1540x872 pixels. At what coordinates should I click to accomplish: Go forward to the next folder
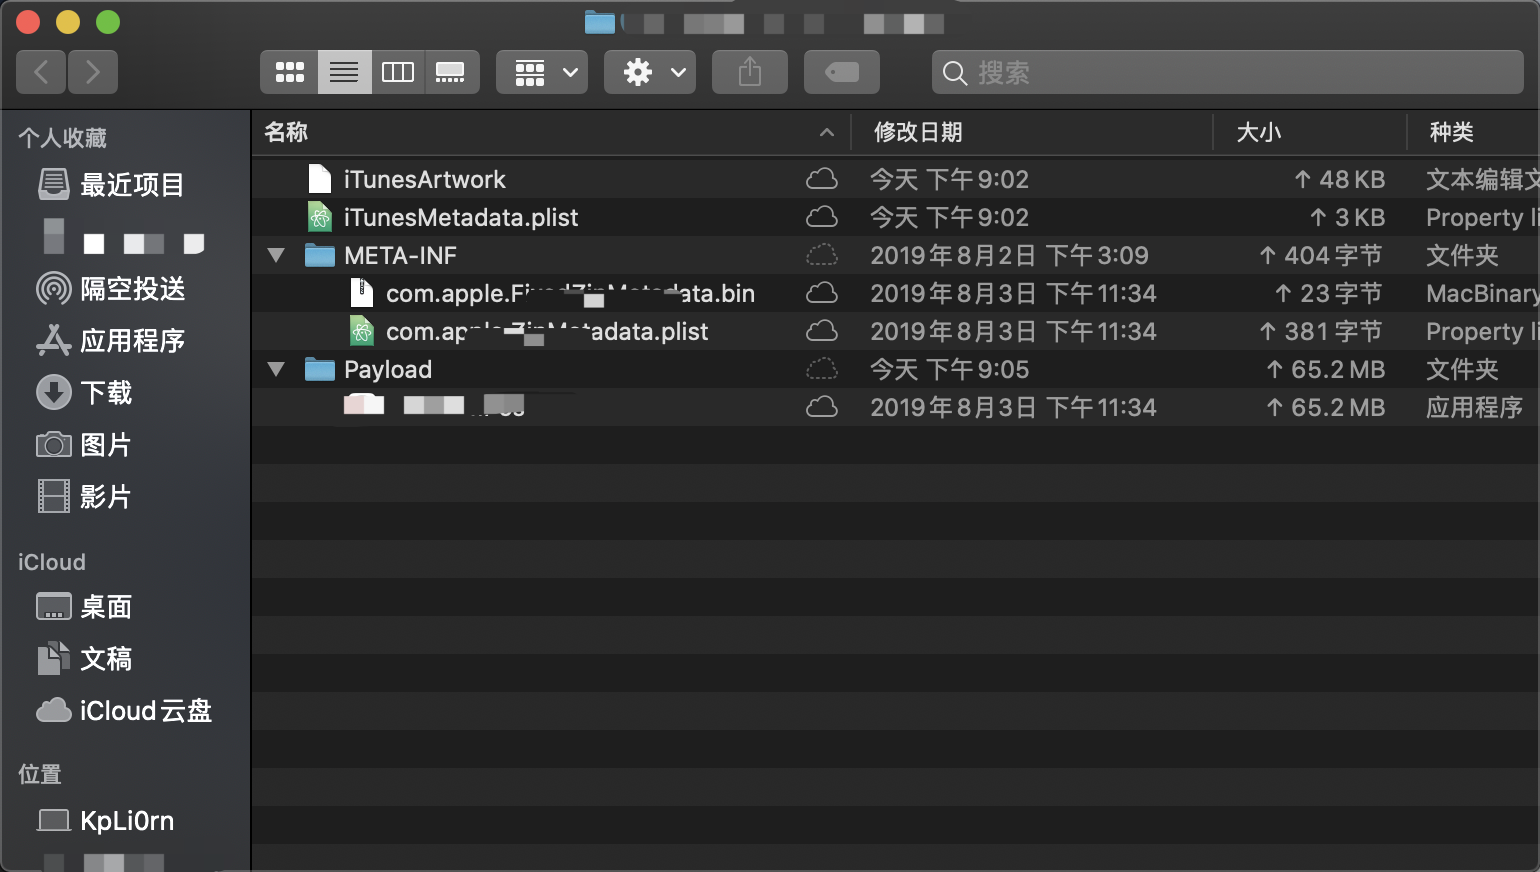coord(93,72)
